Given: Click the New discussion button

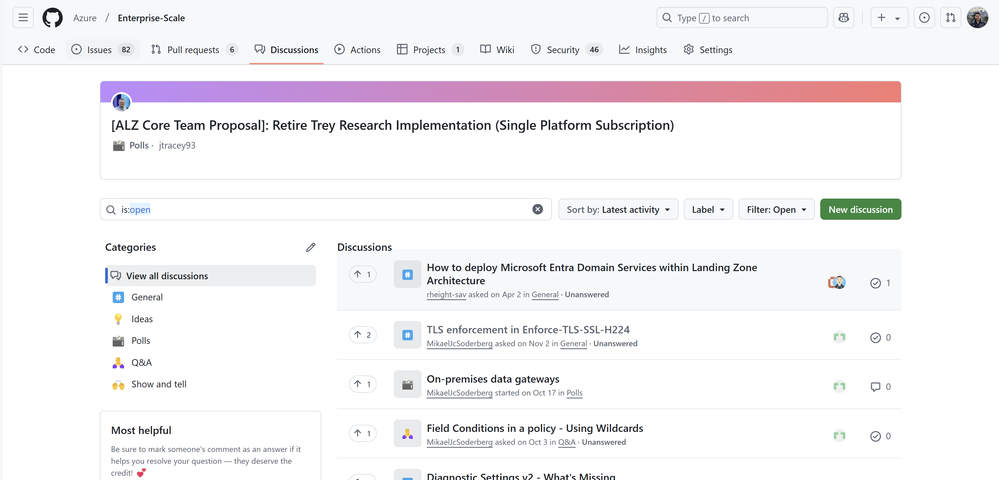Looking at the screenshot, I should (x=860, y=209).
